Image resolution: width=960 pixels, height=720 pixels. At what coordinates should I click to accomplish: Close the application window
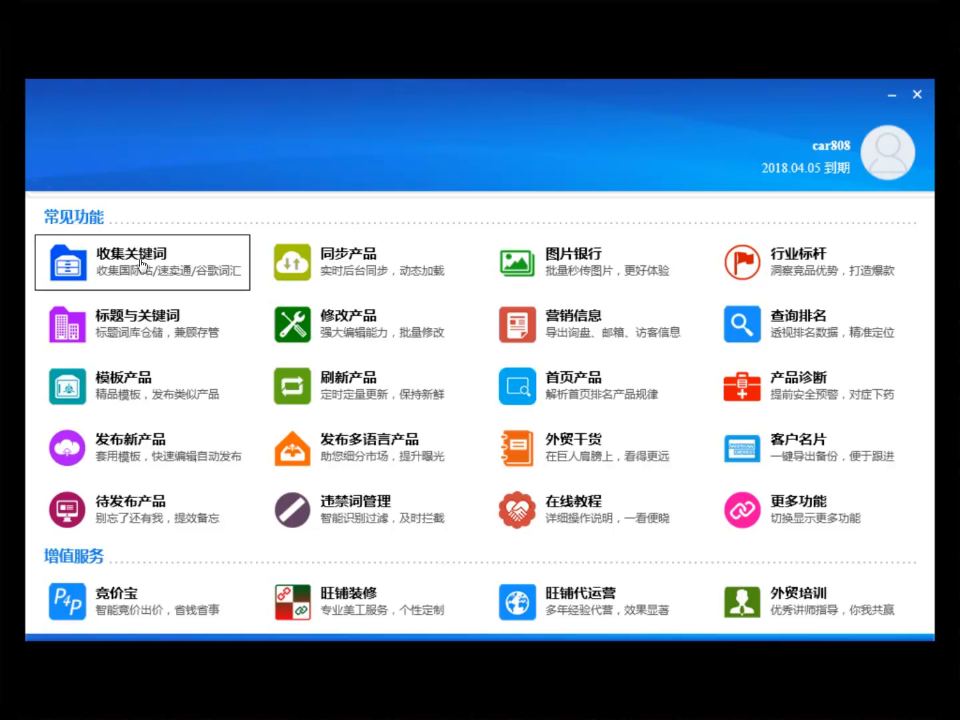pyautogui.click(x=917, y=94)
